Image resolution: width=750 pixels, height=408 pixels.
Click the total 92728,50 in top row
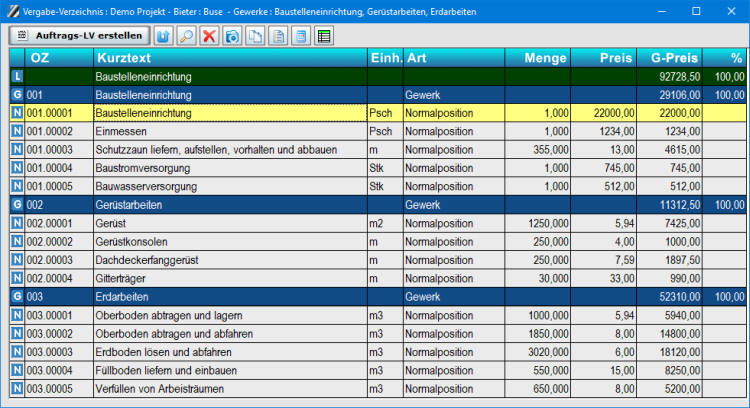coord(670,77)
